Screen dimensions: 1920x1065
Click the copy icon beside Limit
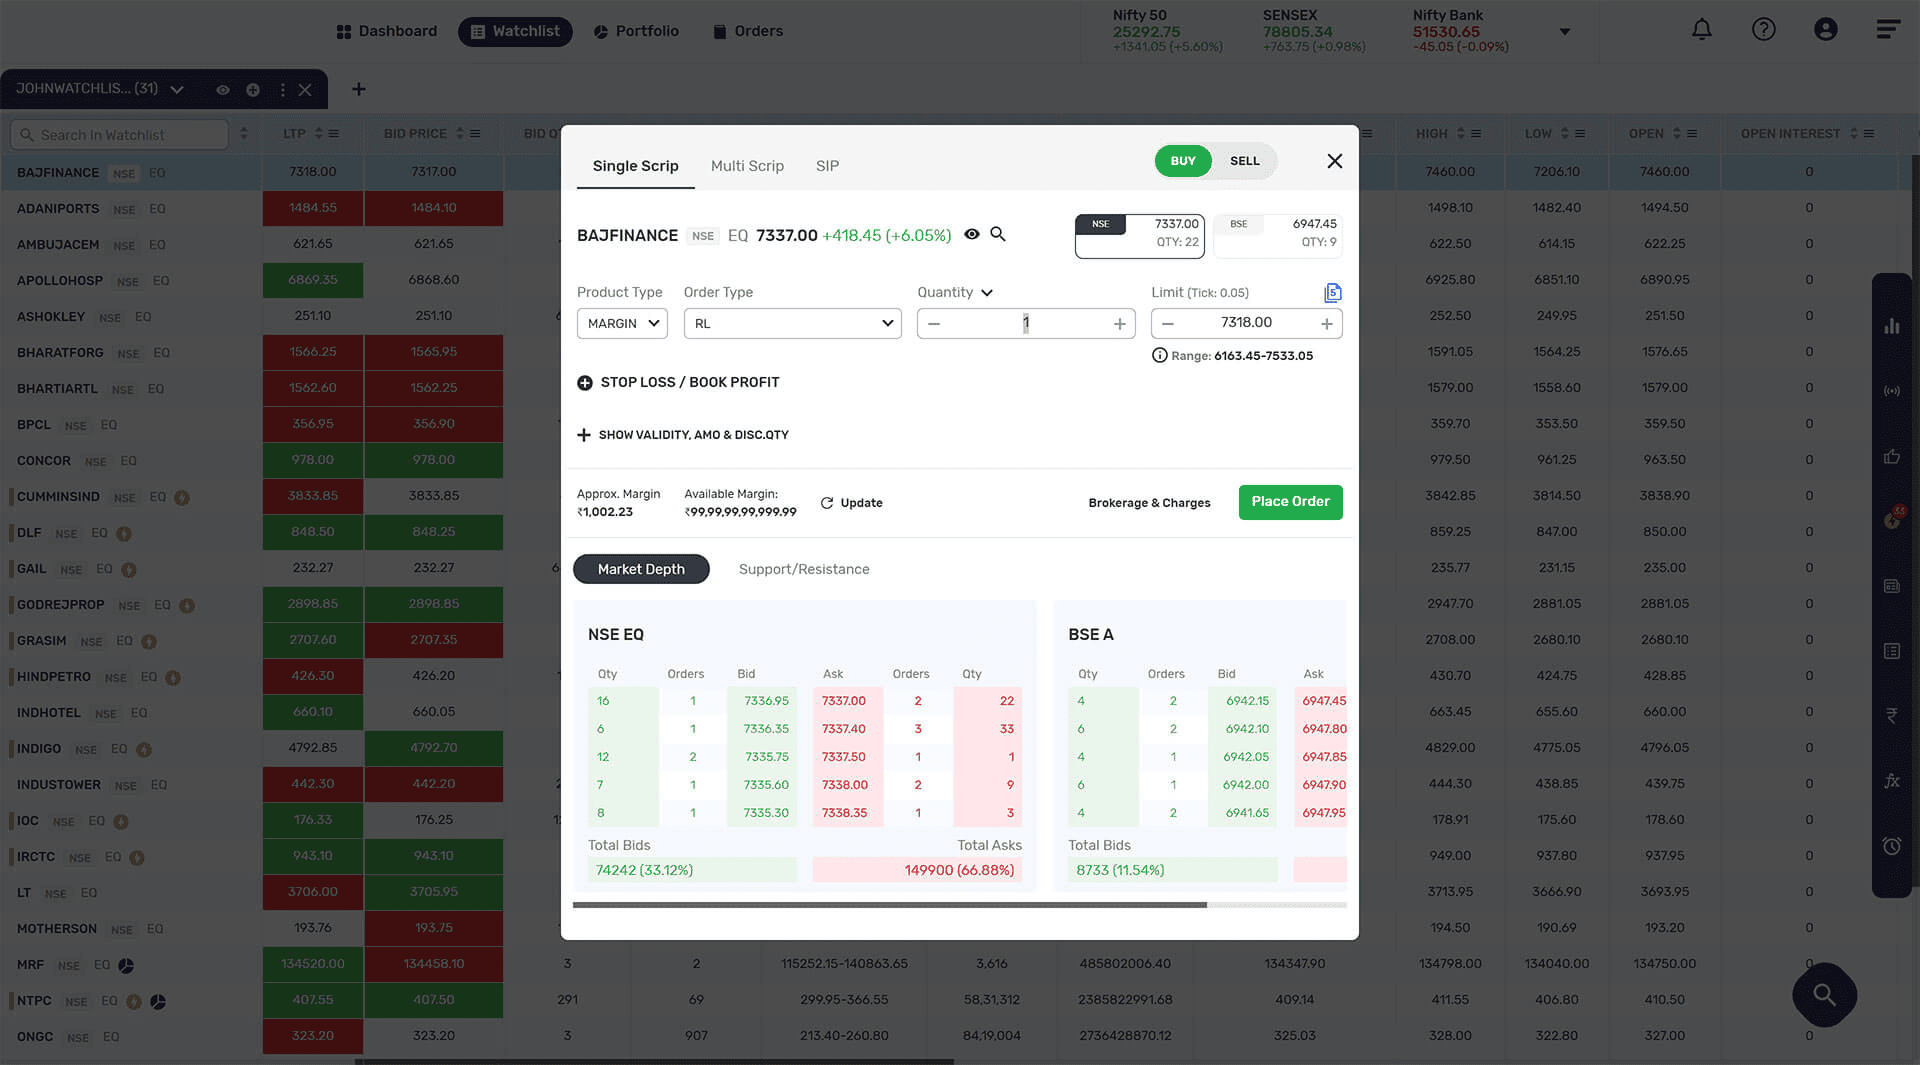pos(1332,293)
